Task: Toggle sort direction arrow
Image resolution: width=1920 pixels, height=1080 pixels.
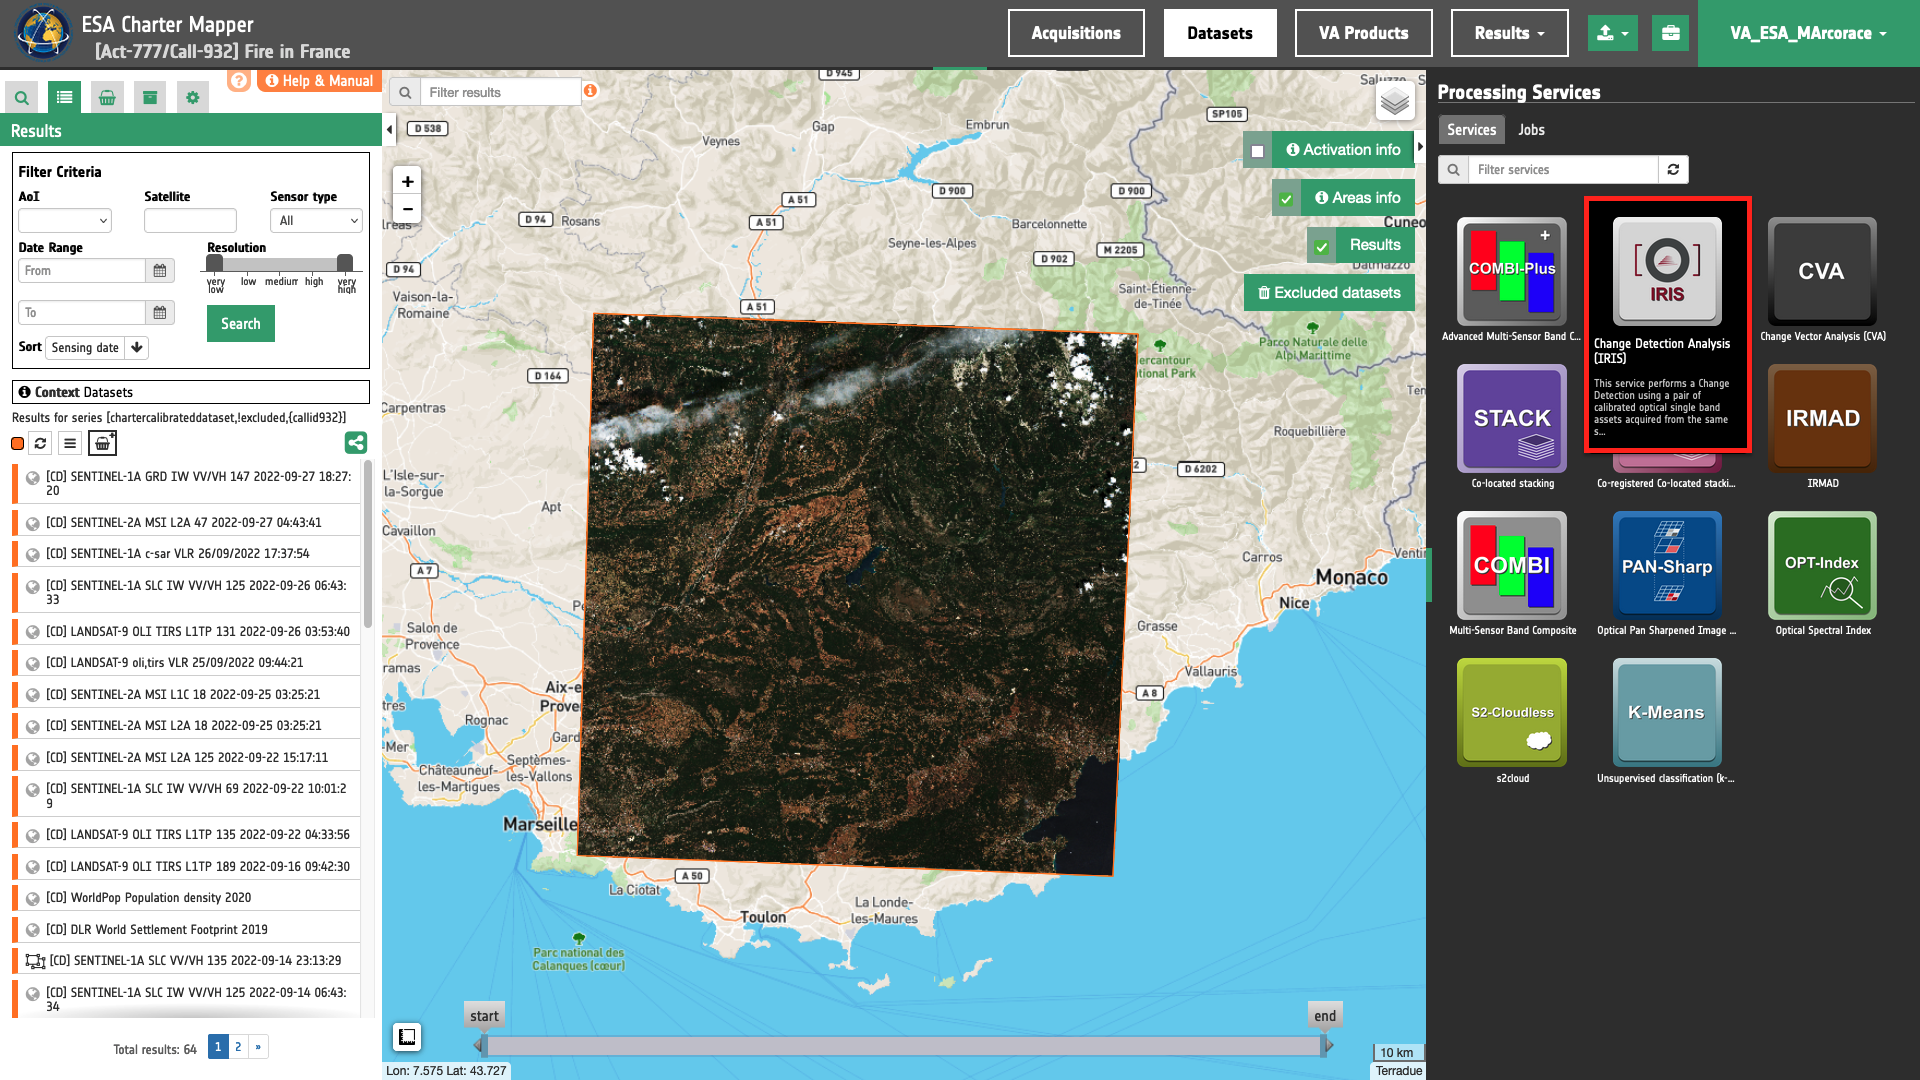Action: 137,347
